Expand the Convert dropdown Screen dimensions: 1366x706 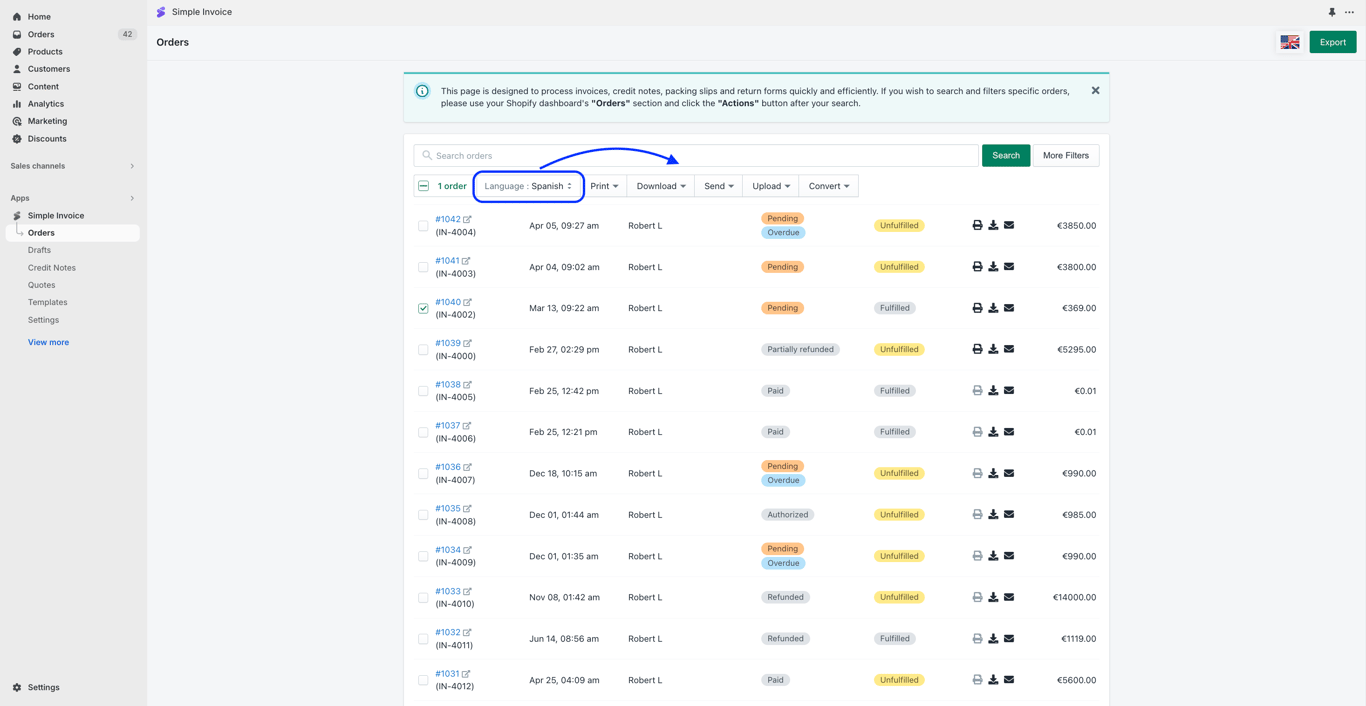pos(829,186)
